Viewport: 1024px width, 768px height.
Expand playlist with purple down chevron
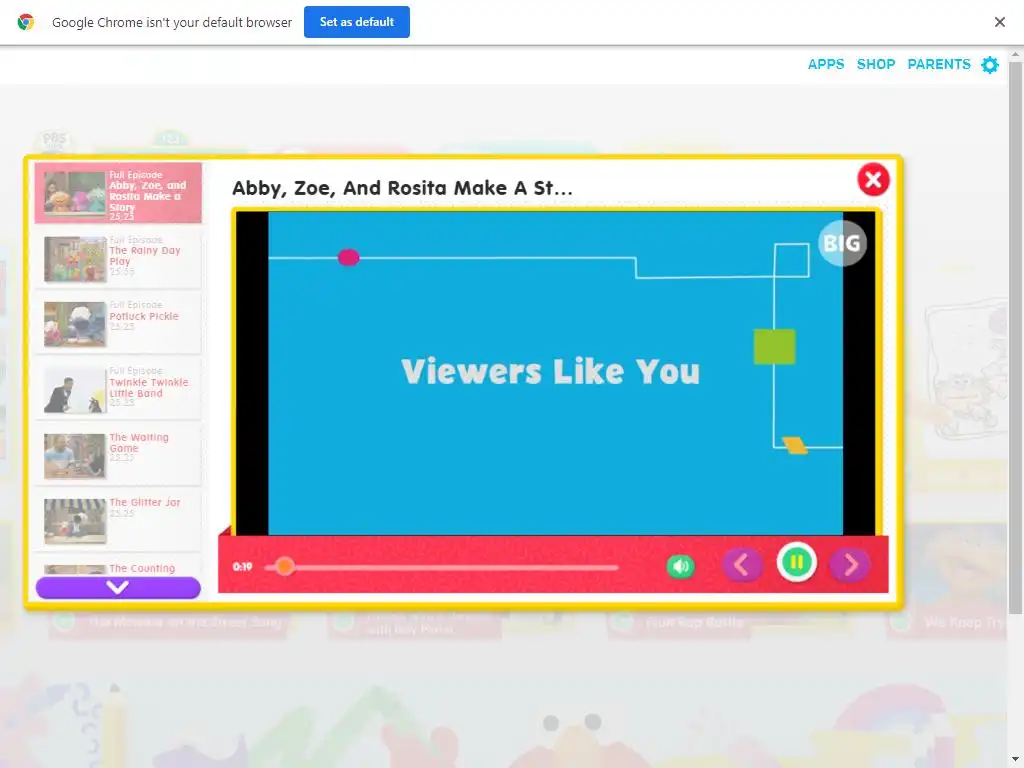click(x=118, y=587)
